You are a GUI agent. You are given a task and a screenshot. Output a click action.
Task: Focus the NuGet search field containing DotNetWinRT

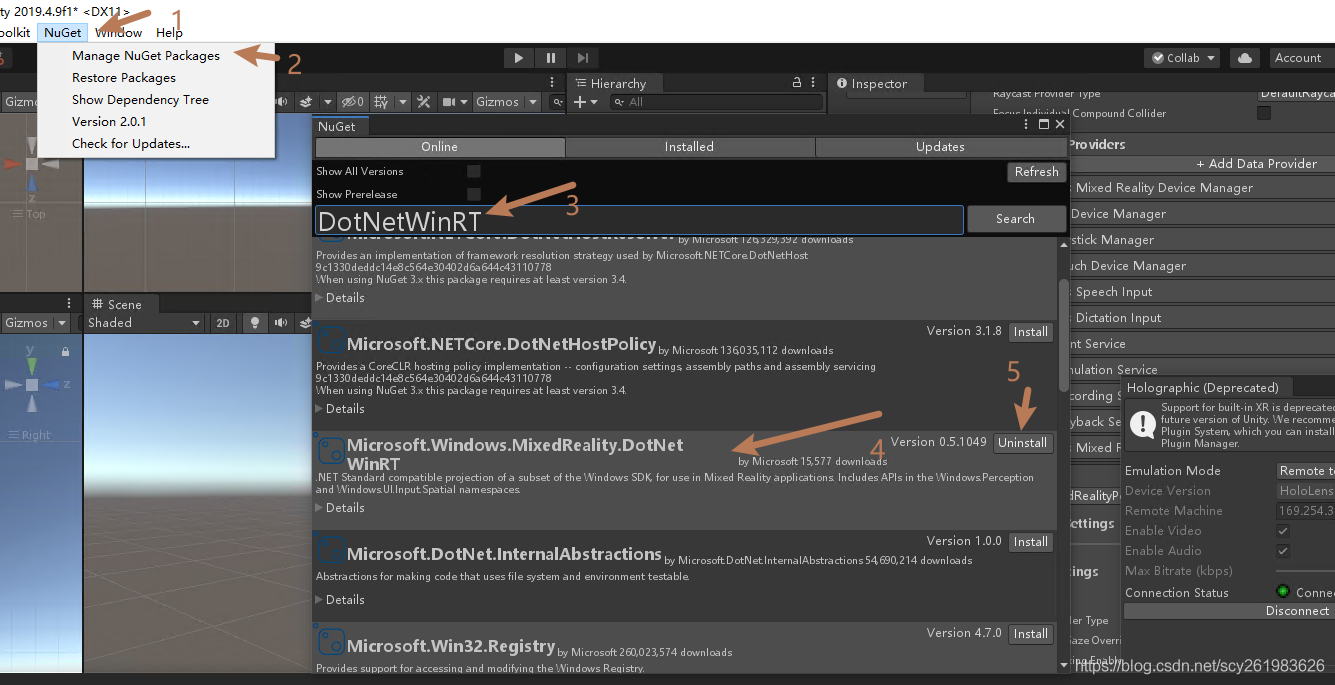click(x=639, y=220)
